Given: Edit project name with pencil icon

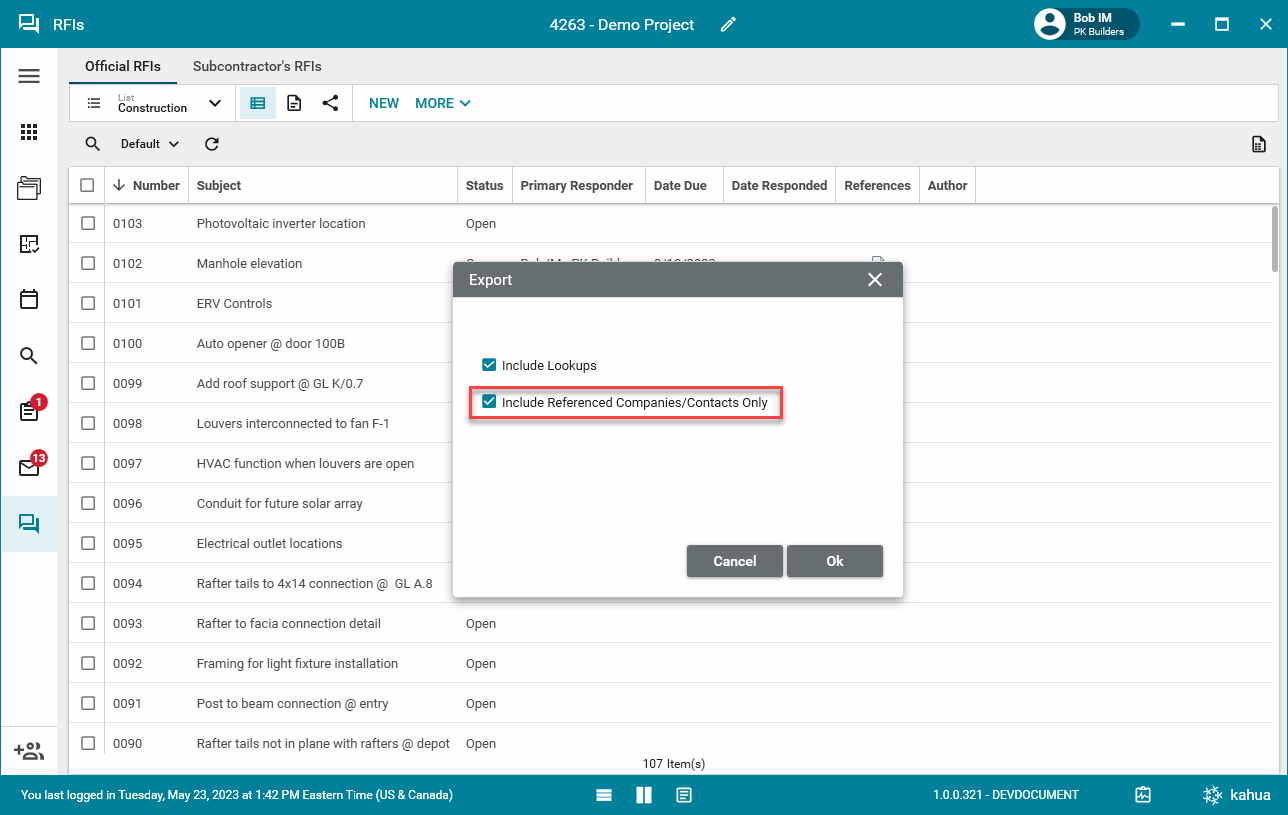Looking at the screenshot, I should [728, 25].
